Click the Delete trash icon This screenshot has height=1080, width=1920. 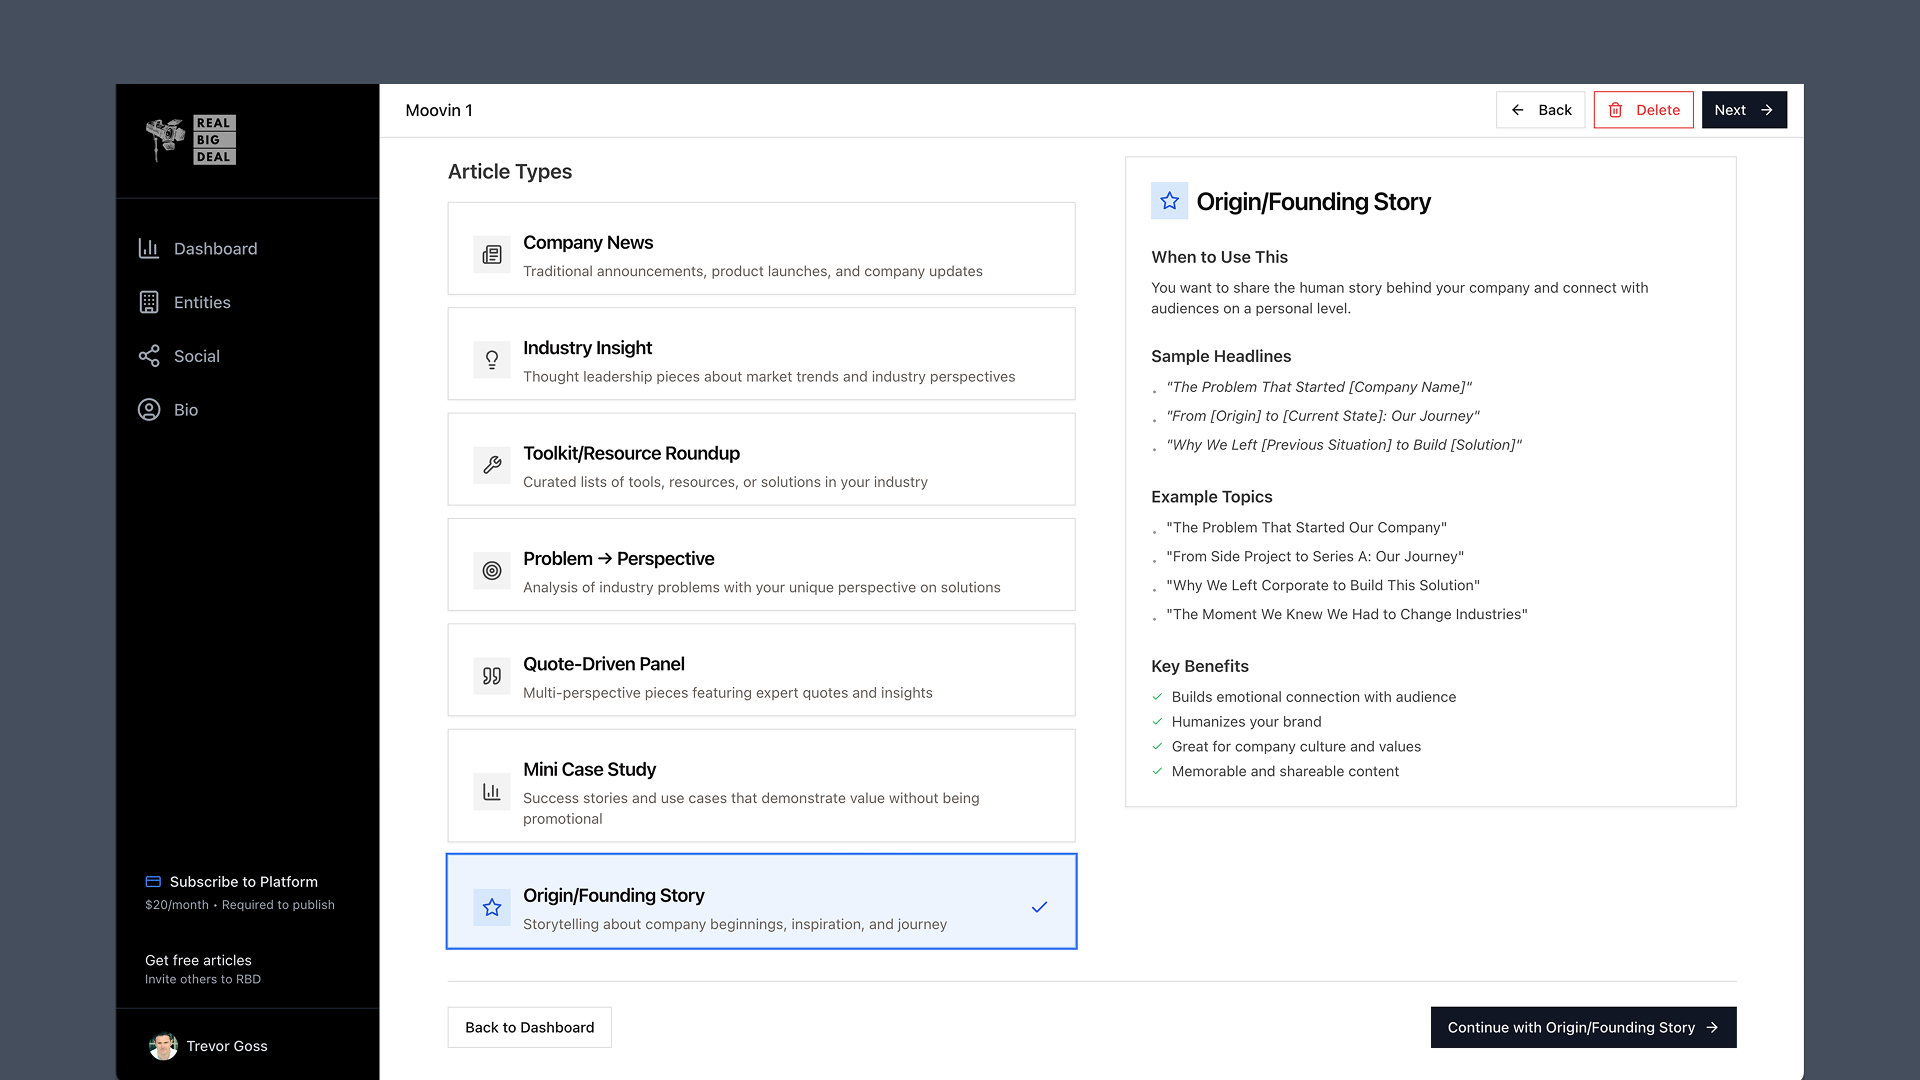click(1617, 110)
